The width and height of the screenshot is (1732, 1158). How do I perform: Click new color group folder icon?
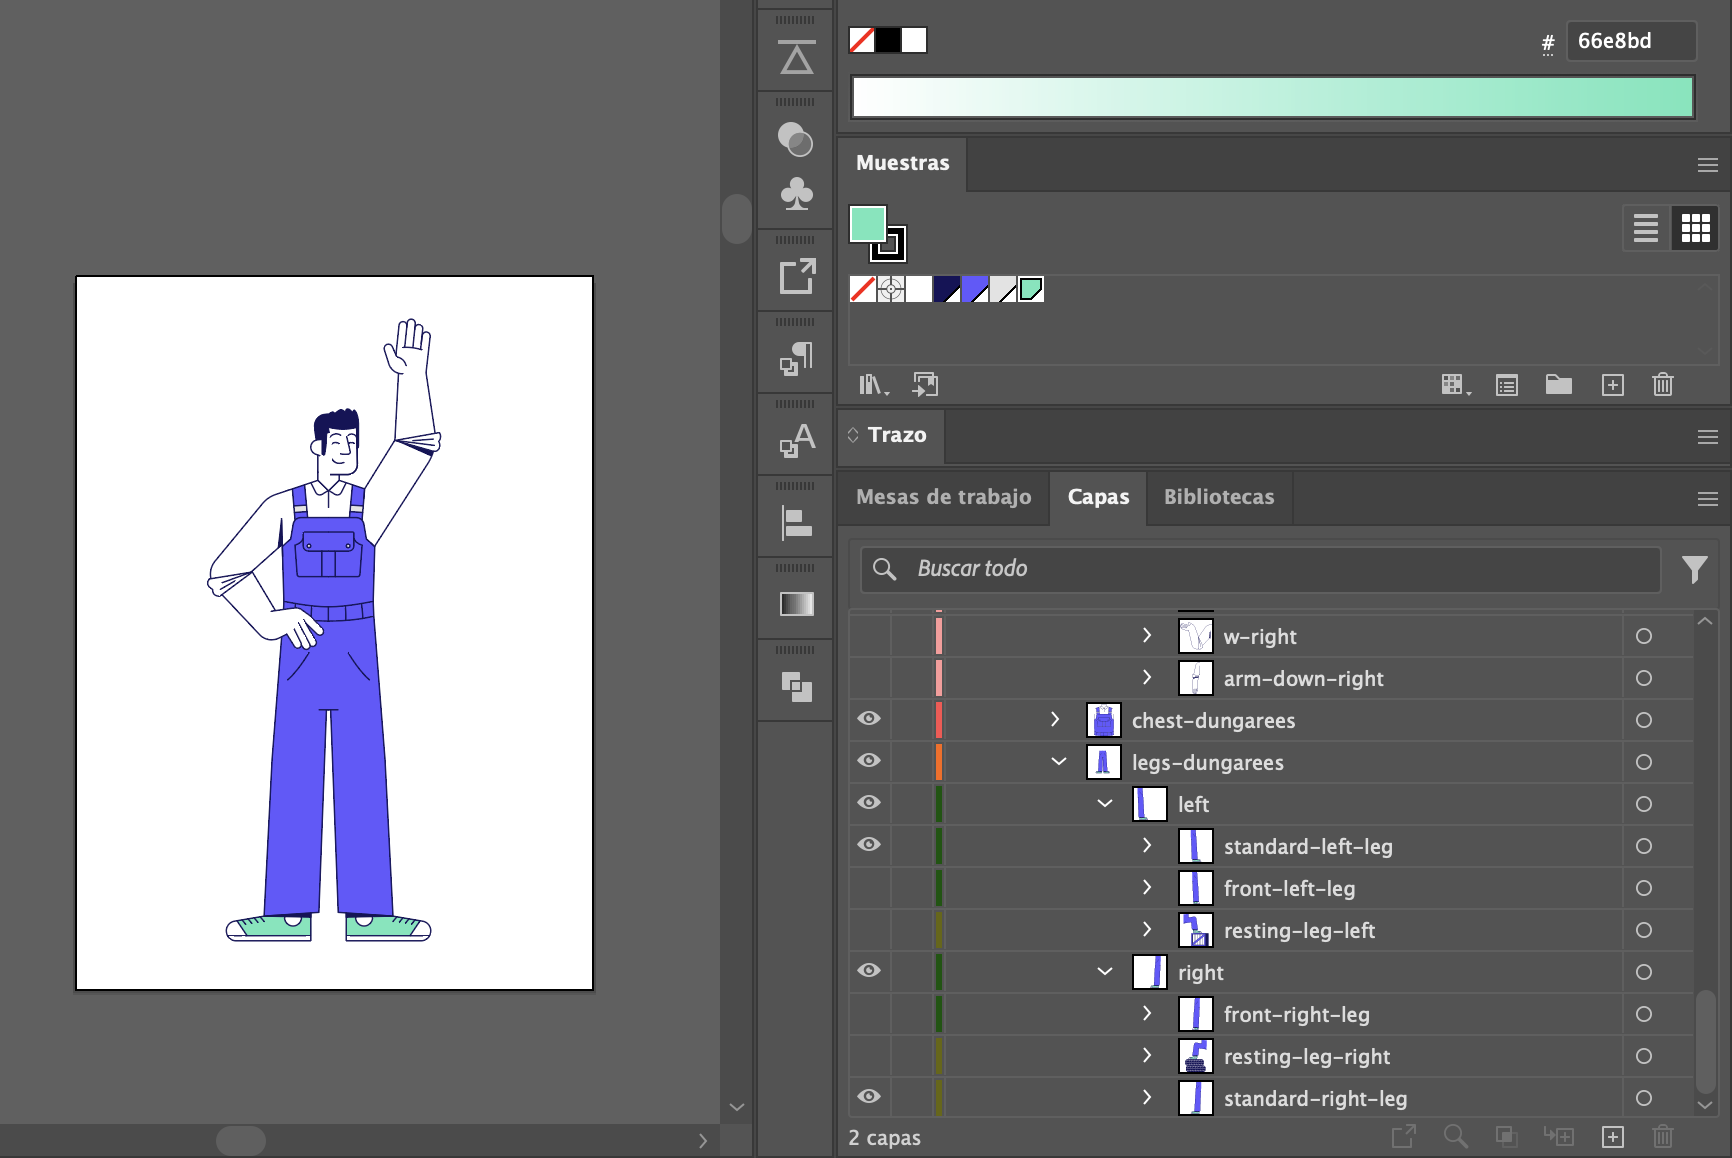(1558, 385)
